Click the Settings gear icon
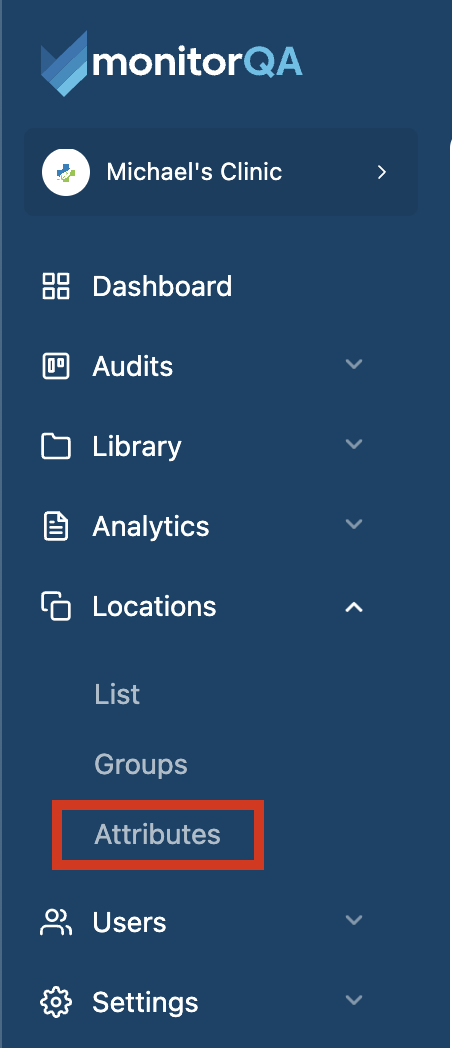The height and width of the screenshot is (1048, 452). tap(56, 1002)
